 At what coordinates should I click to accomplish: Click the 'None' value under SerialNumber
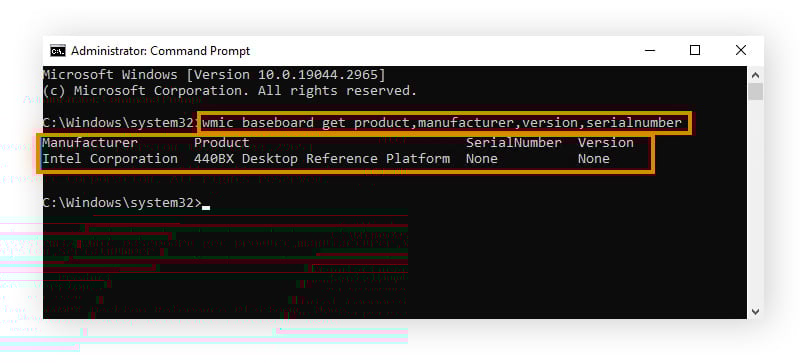482,159
